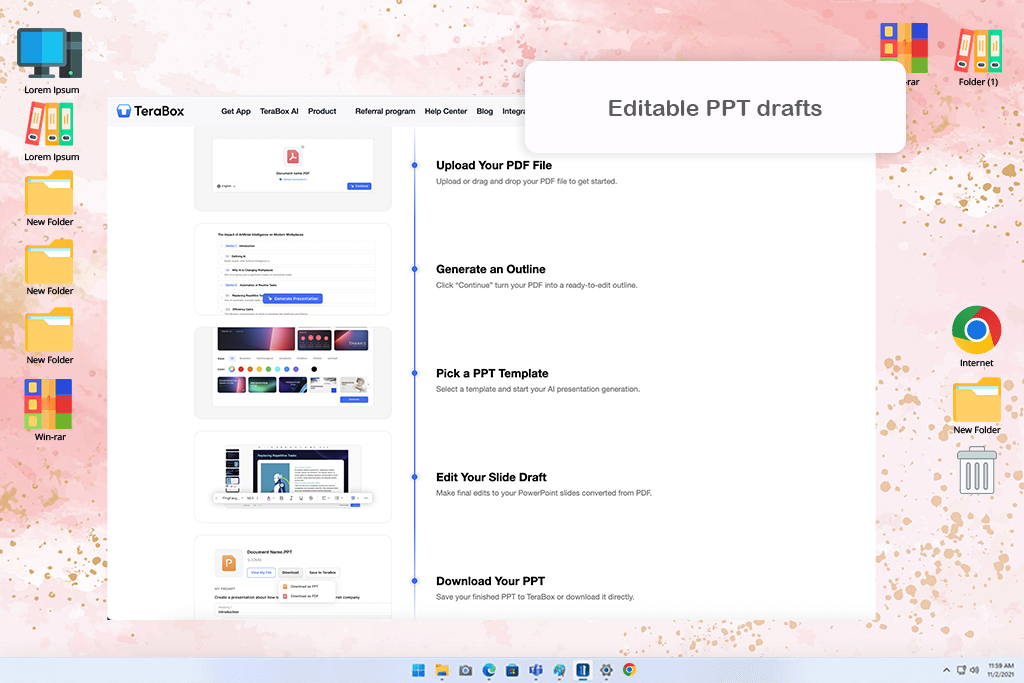Image resolution: width=1024 pixels, height=683 pixels.
Task: Click Save to TeraBox button
Action: point(323,573)
